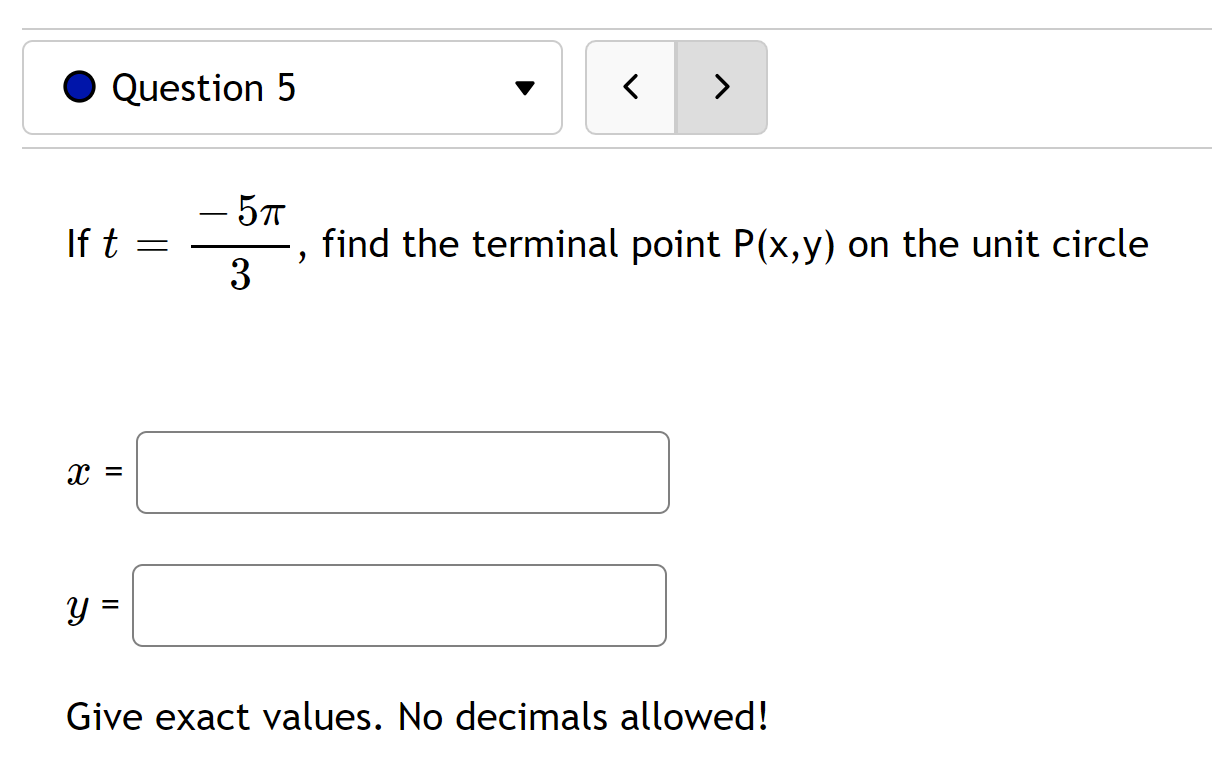The image size is (1212, 763).
Task: Click the dark dropdown triangle beside Question 5
Action: (525, 88)
